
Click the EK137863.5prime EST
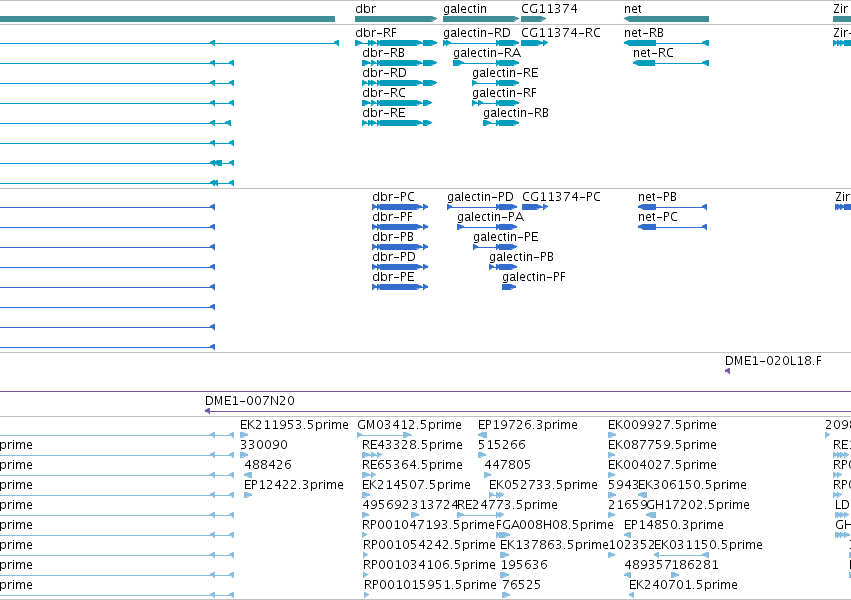tap(504, 555)
